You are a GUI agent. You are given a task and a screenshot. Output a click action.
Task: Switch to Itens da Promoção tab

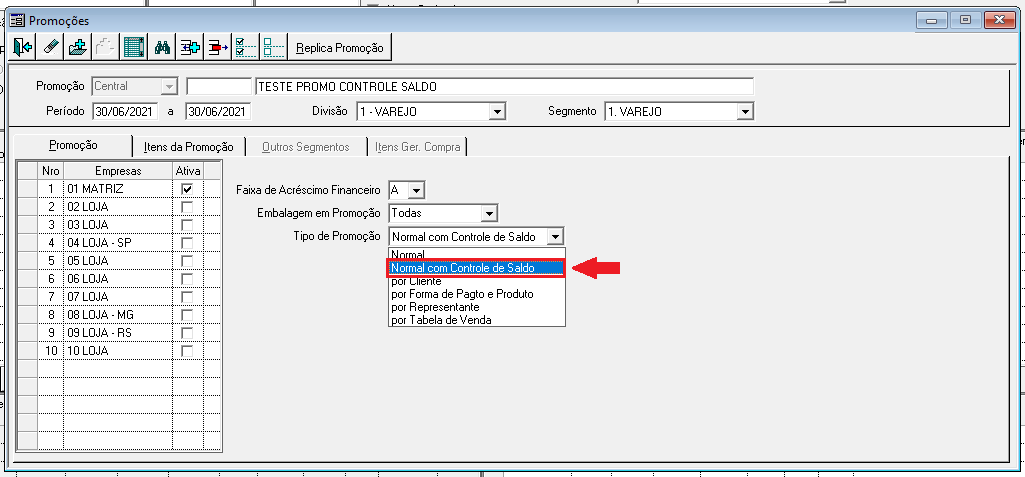tap(188, 147)
